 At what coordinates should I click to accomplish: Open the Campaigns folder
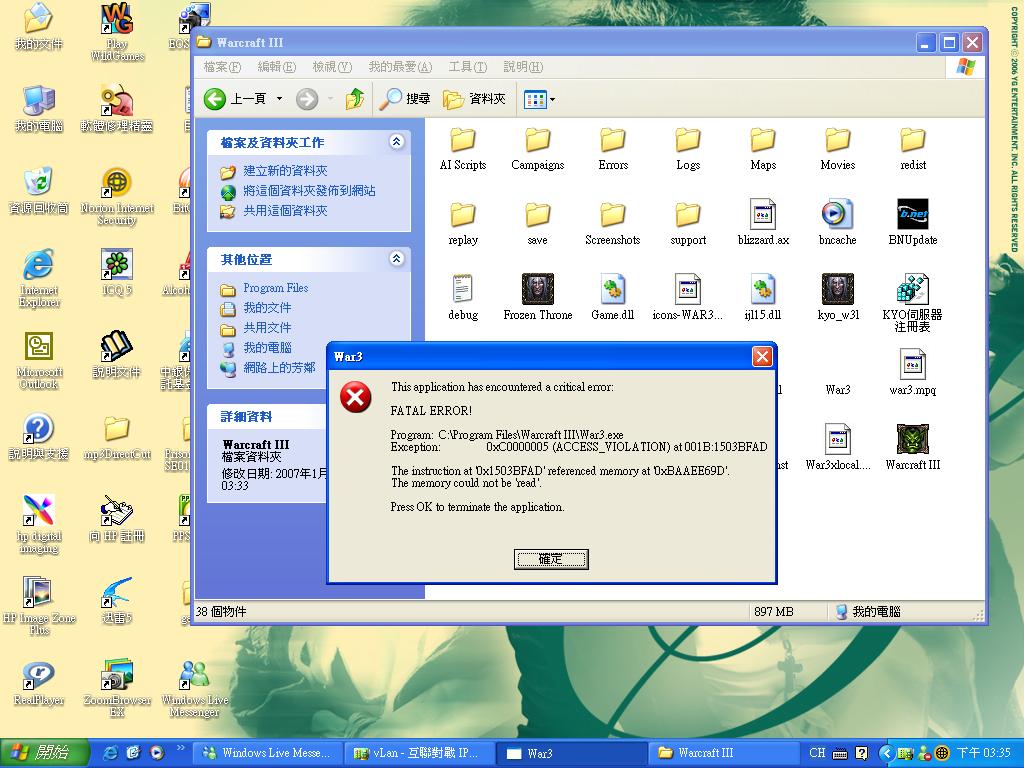tap(537, 149)
